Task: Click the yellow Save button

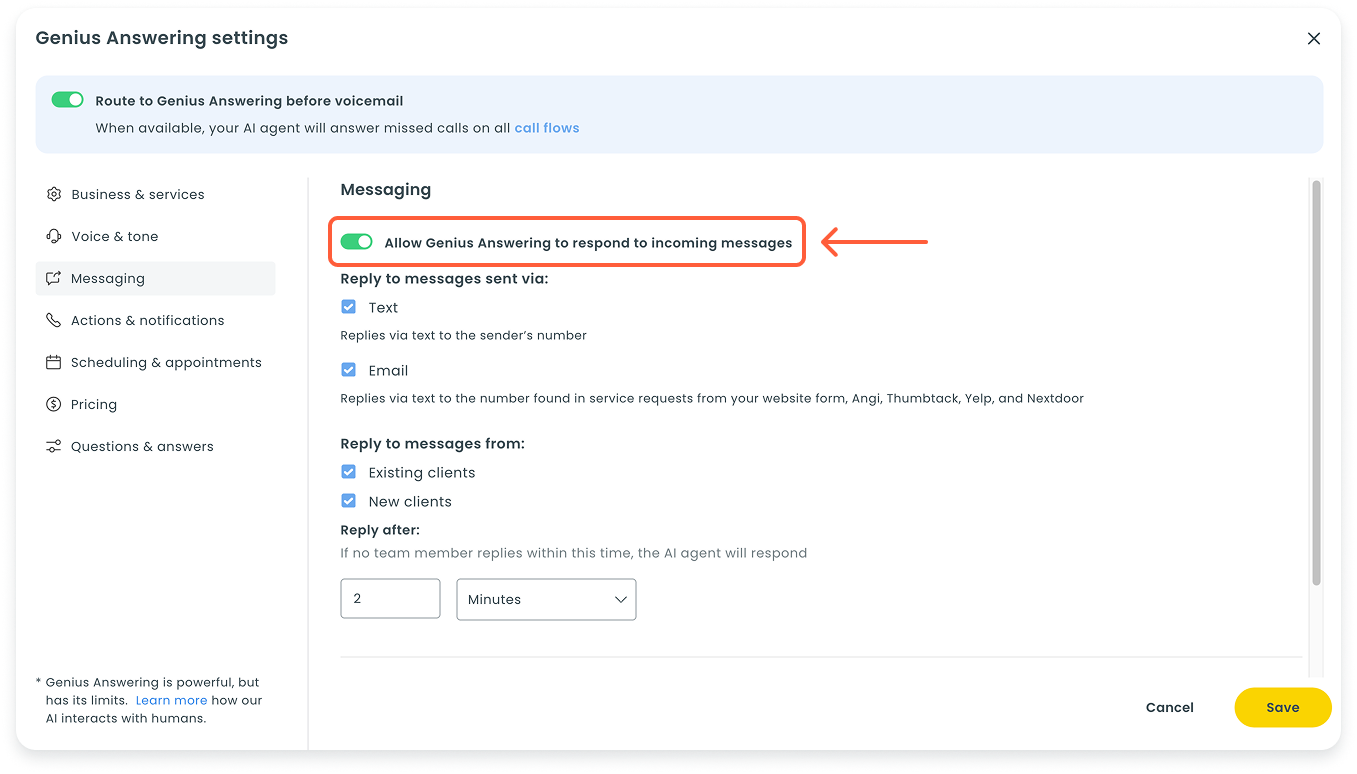Action: click(x=1282, y=707)
